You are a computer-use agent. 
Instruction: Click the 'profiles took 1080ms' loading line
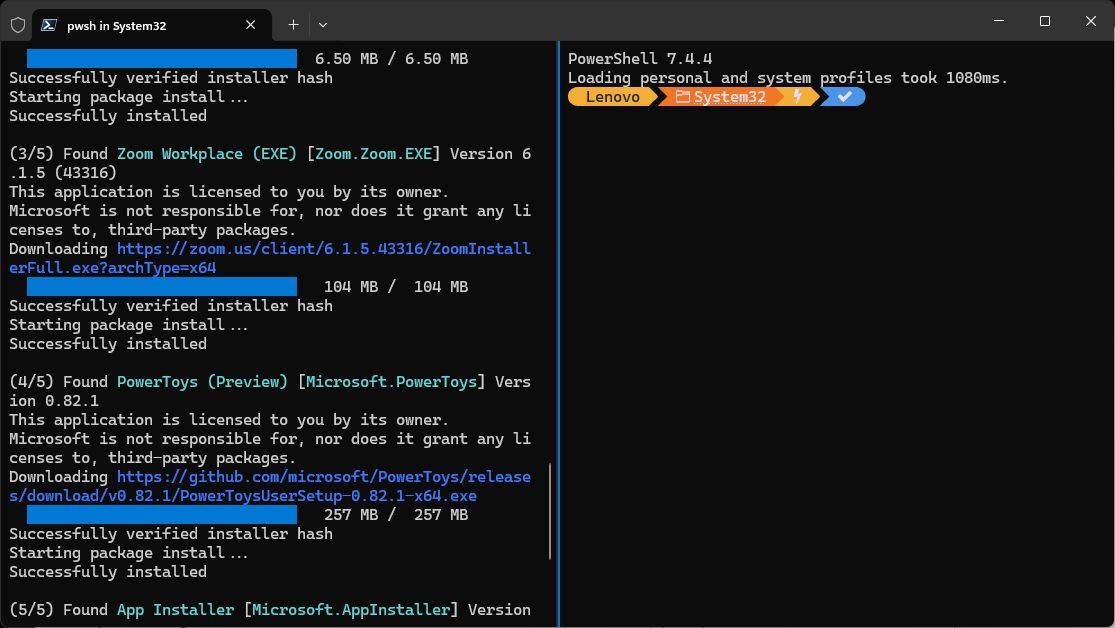point(788,78)
